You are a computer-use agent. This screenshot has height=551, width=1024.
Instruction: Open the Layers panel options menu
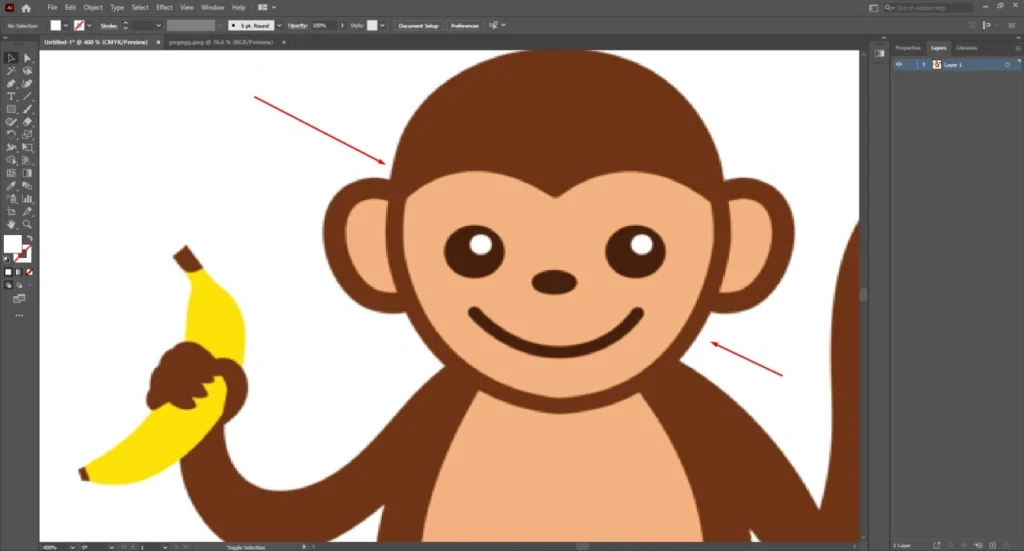[1017, 48]
